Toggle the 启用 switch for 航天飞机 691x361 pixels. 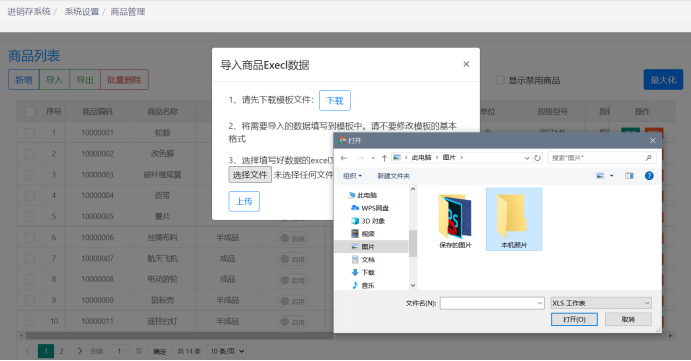293,259
